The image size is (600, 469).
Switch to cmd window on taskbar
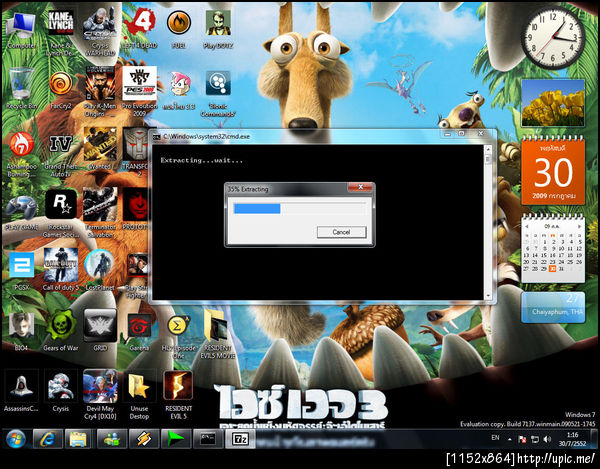[208, 439]
